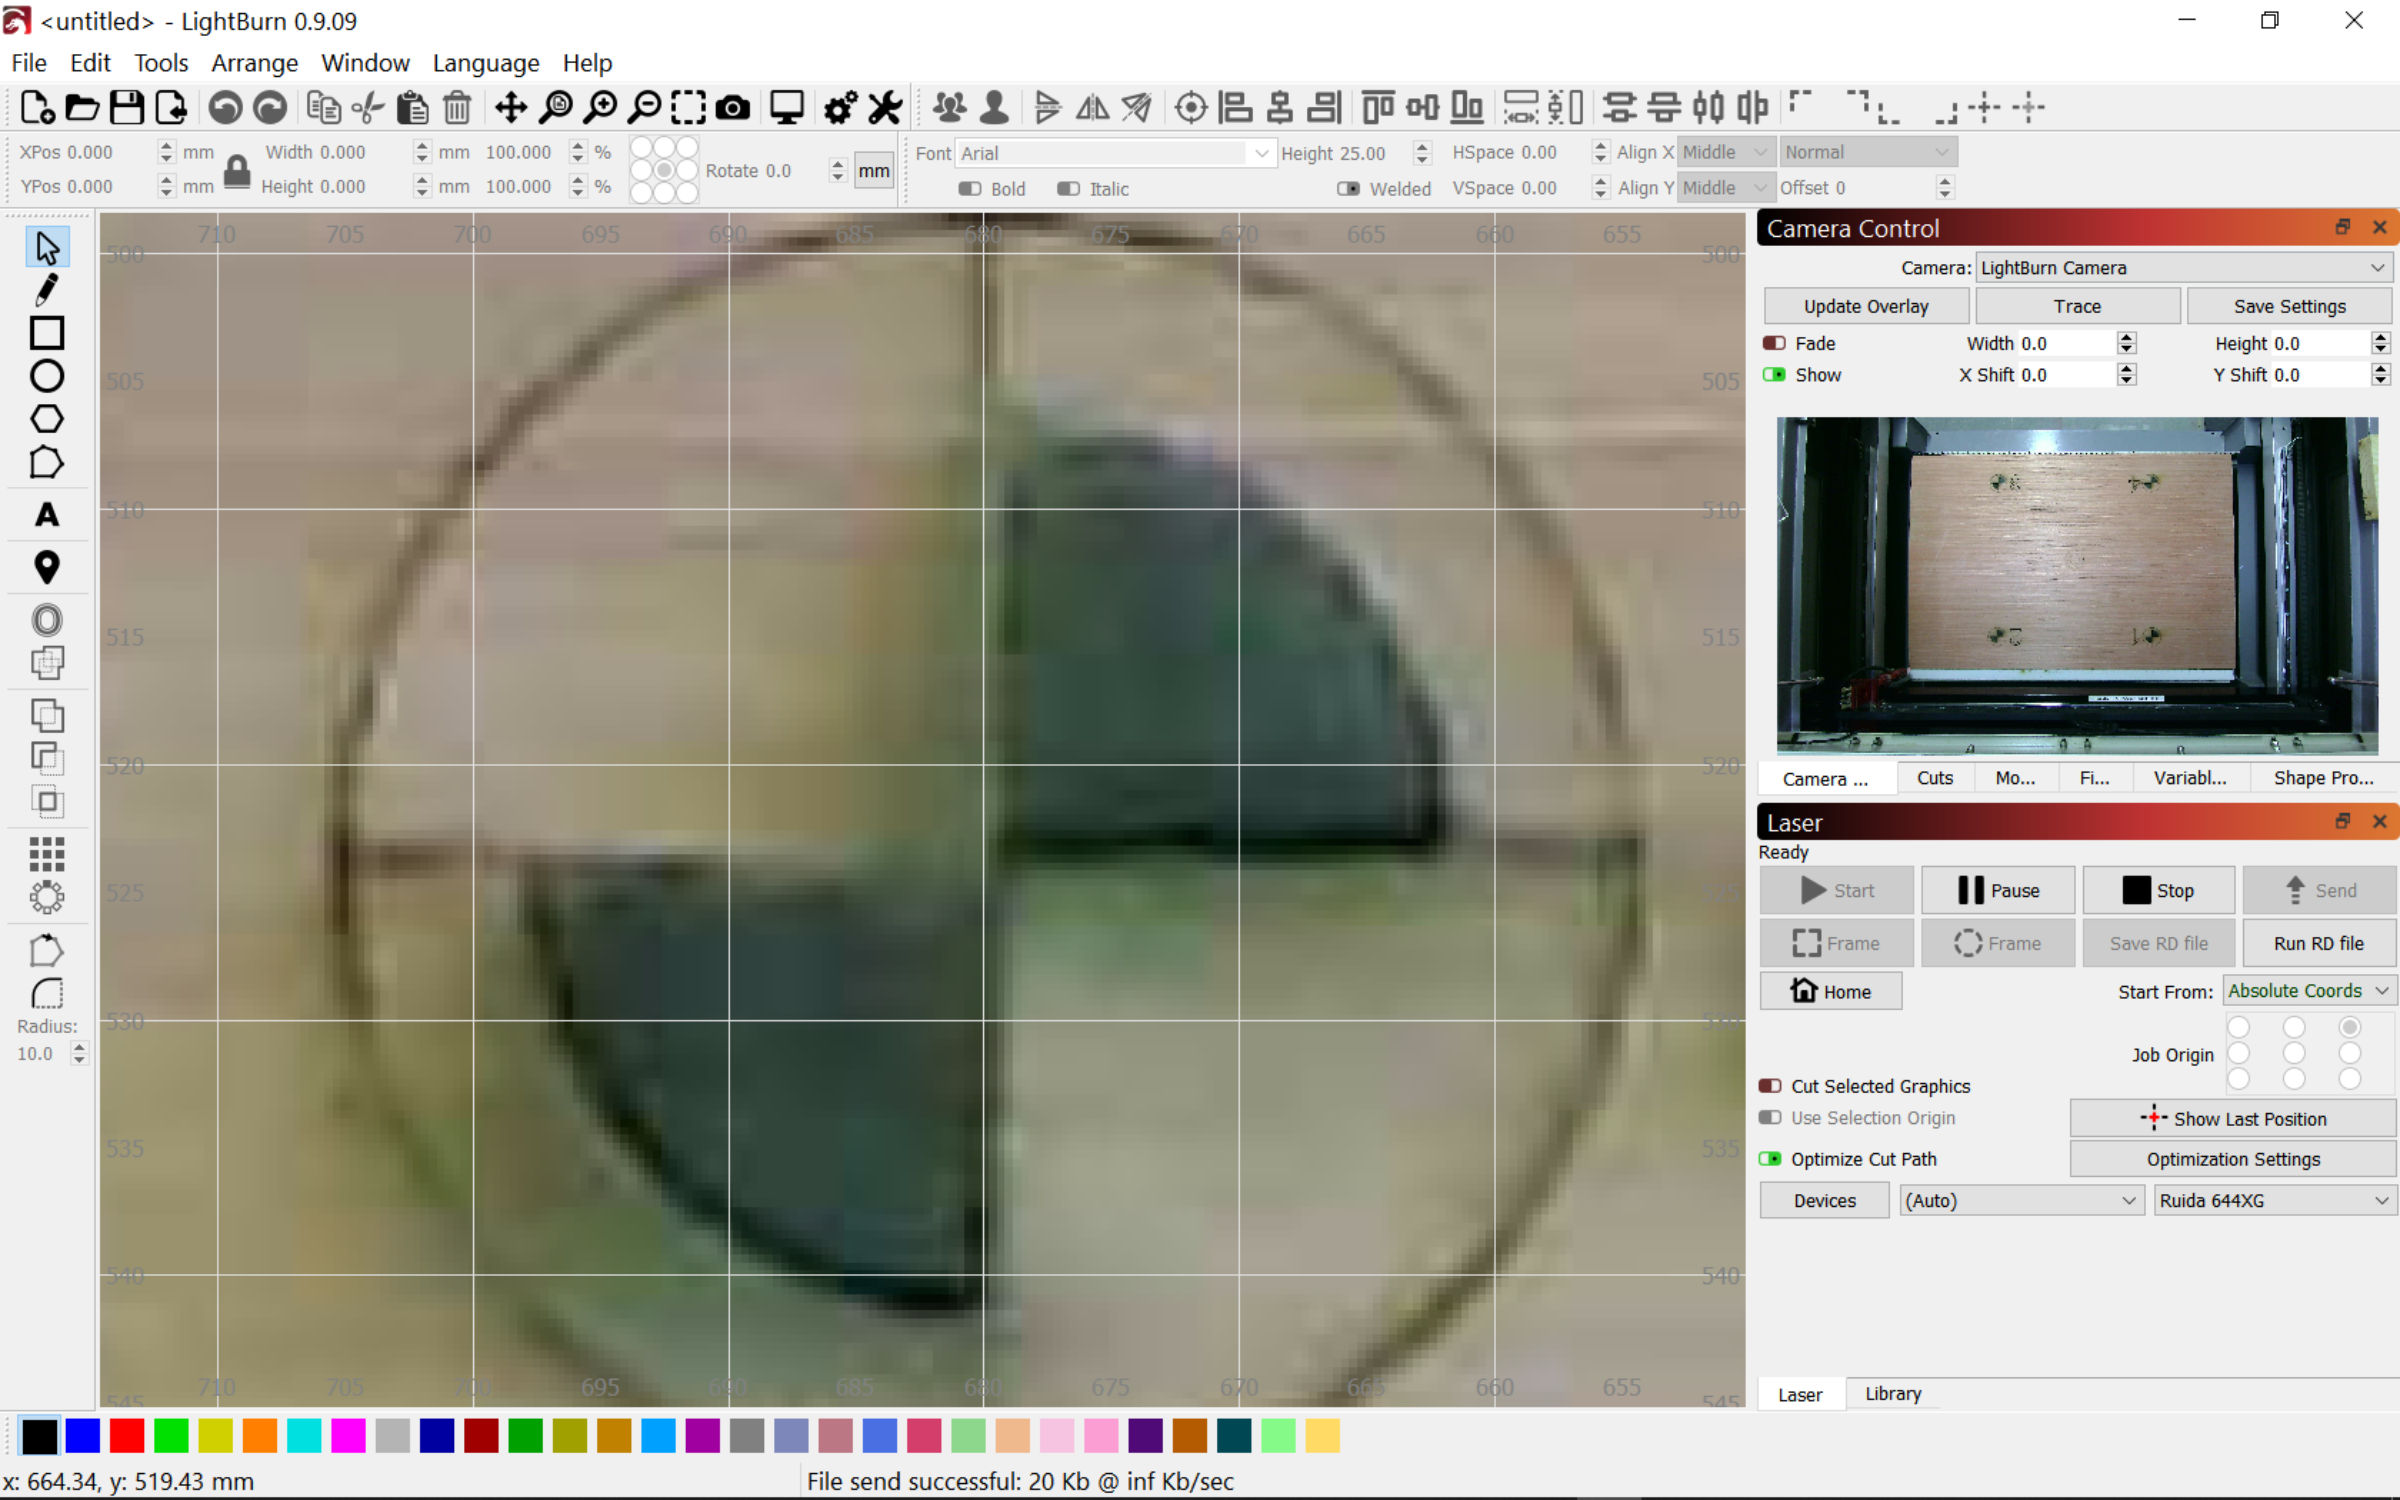This screenshot has width=2400, height=1500.
Task: Select the Rectangle tool
Action: [46, 332]
